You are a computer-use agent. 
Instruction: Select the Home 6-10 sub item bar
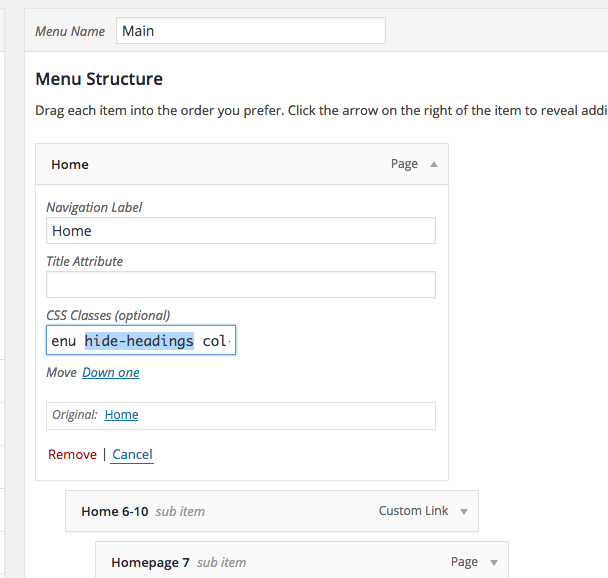click(272, 511)
